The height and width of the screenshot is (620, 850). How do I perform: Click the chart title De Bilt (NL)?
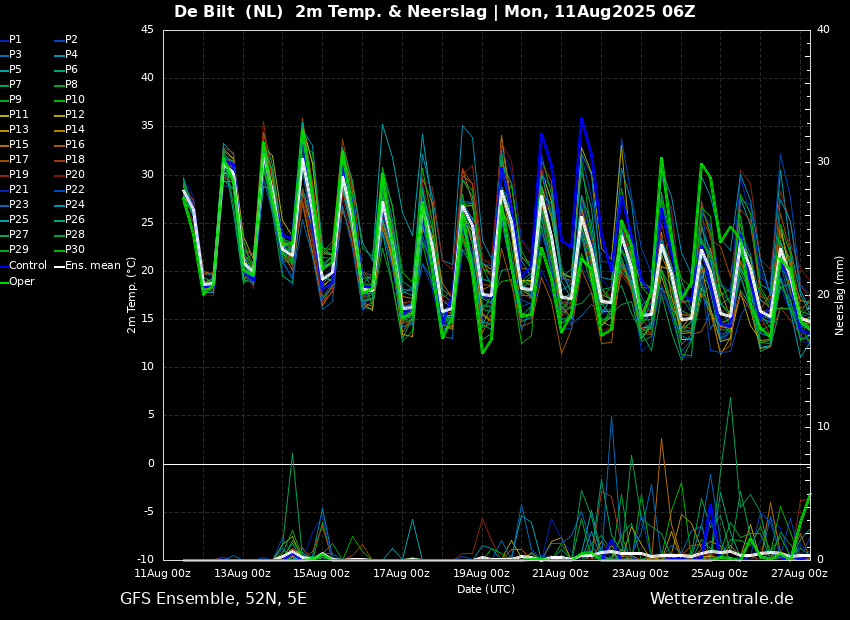pos(228,11)
